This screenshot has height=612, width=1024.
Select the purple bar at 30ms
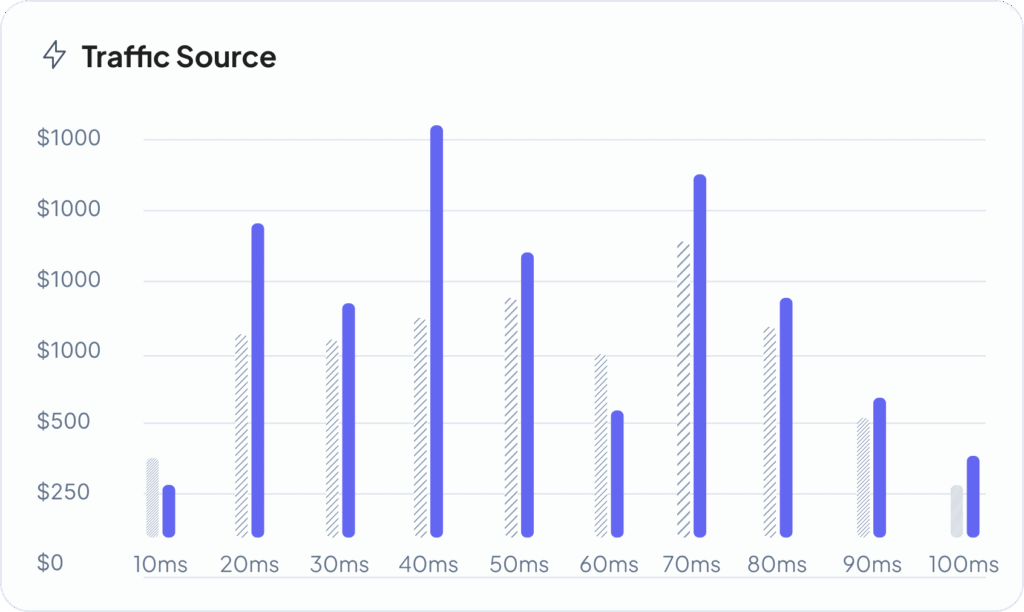[348, 419]
